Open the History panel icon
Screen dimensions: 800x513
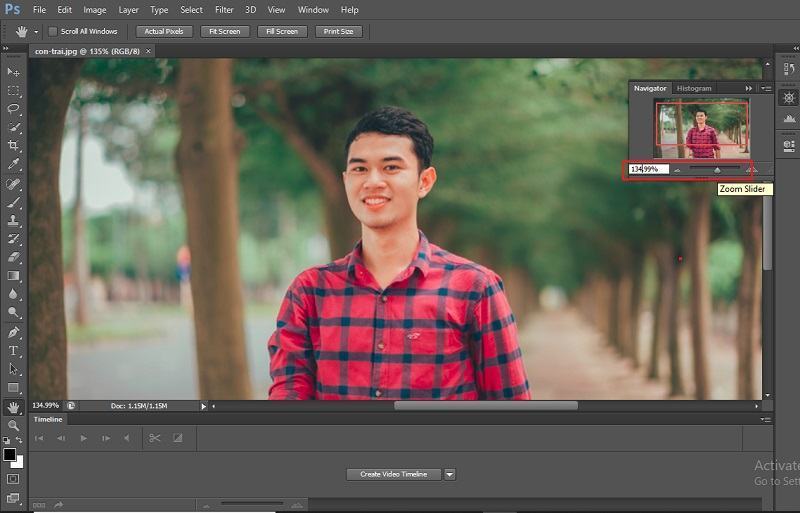tap(789, 69)
